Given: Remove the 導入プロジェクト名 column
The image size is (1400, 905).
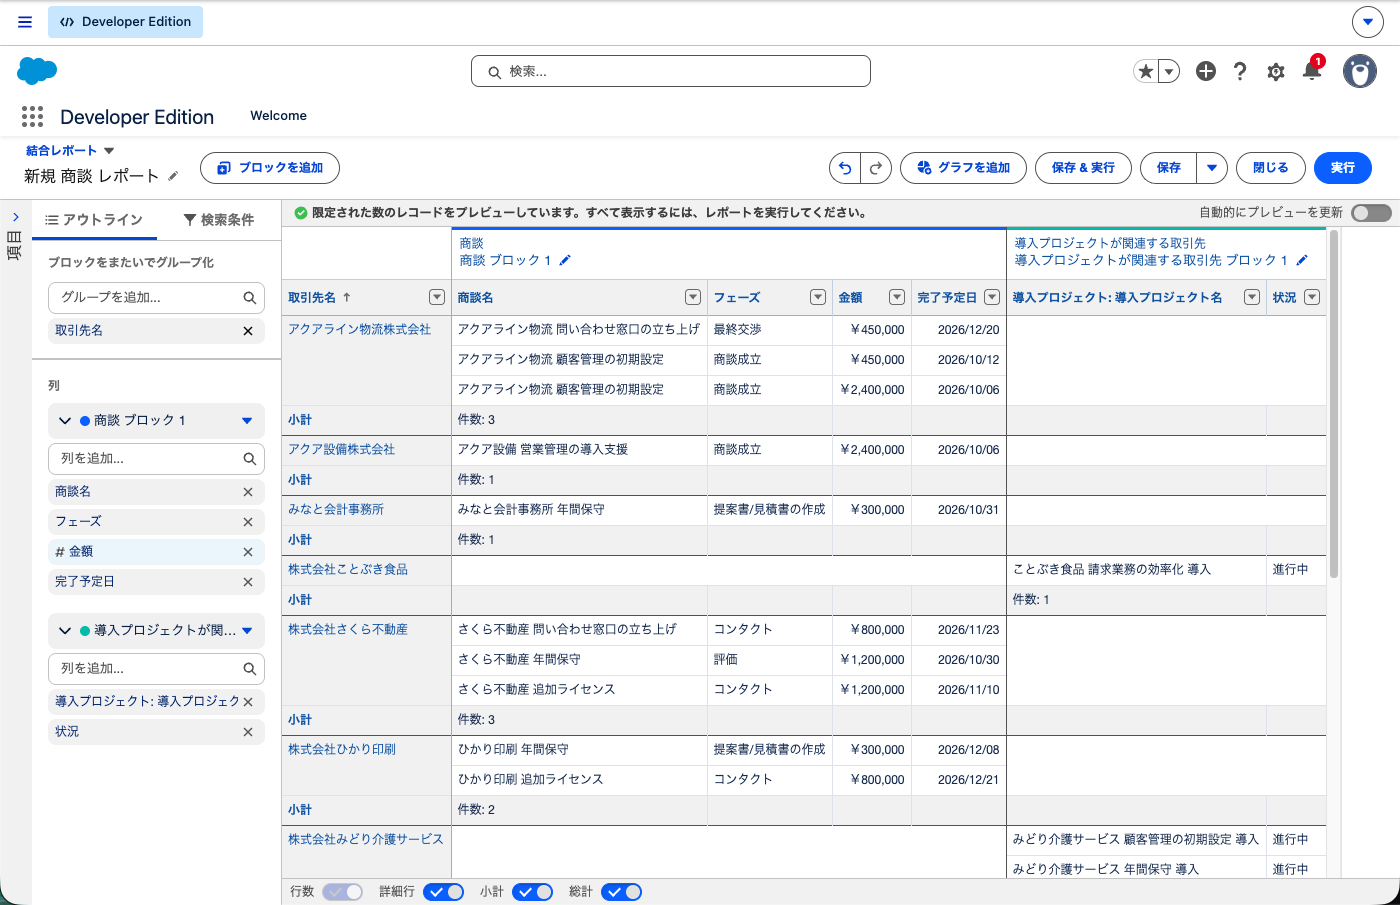Looking at the screenshot, I should (x=248, y=702).
